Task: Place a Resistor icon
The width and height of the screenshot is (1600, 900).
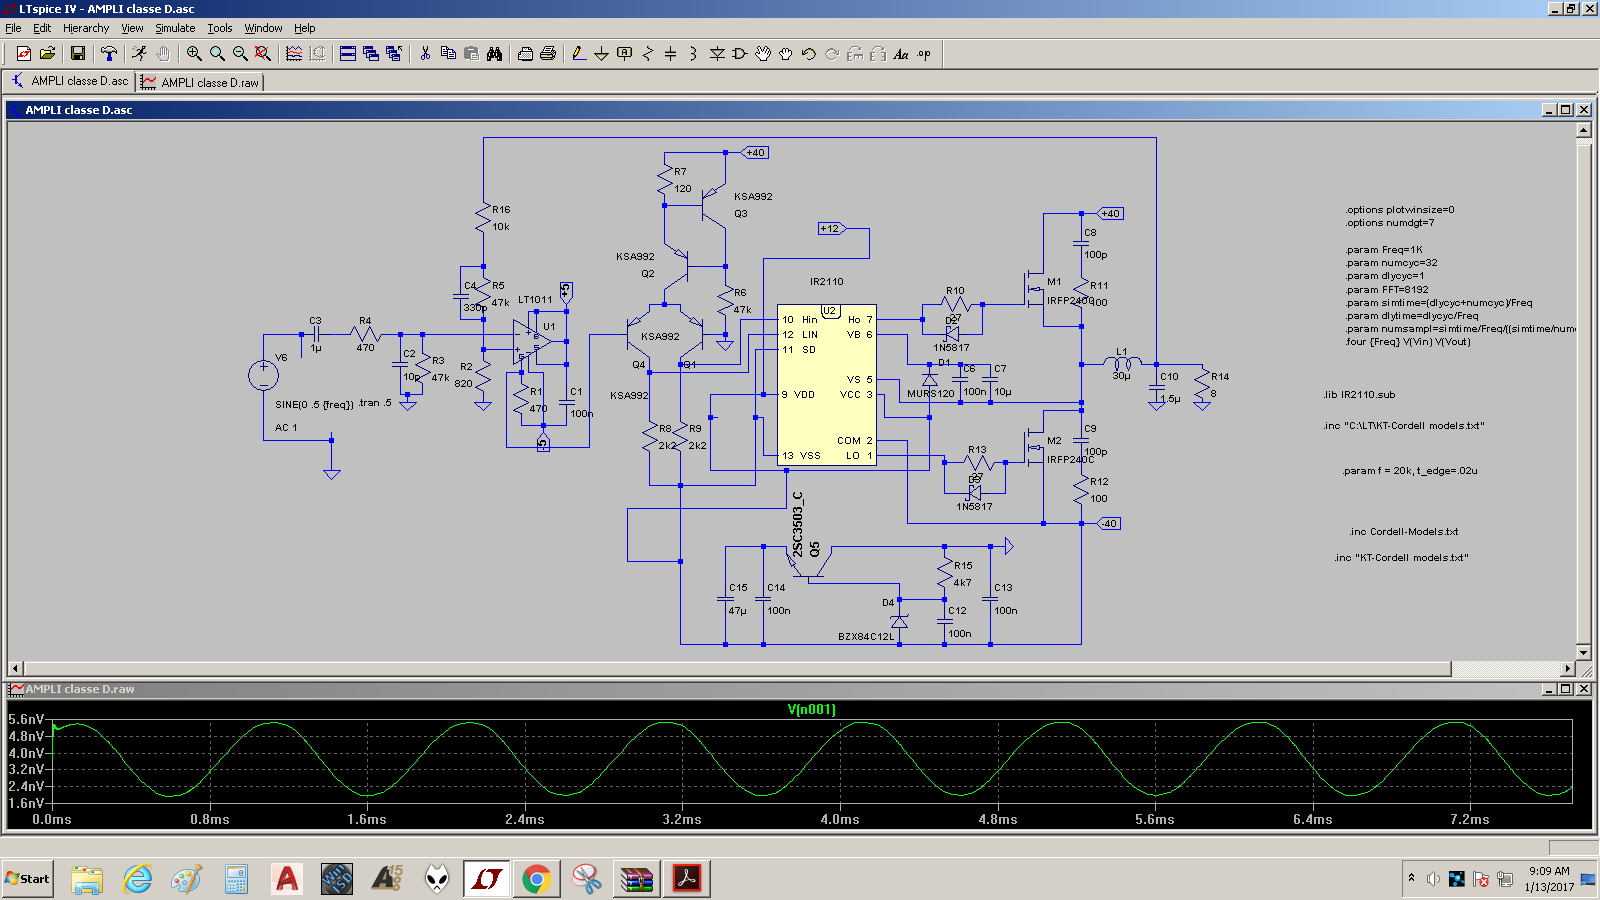Action: pyautogui.click(x=647, y=54)
